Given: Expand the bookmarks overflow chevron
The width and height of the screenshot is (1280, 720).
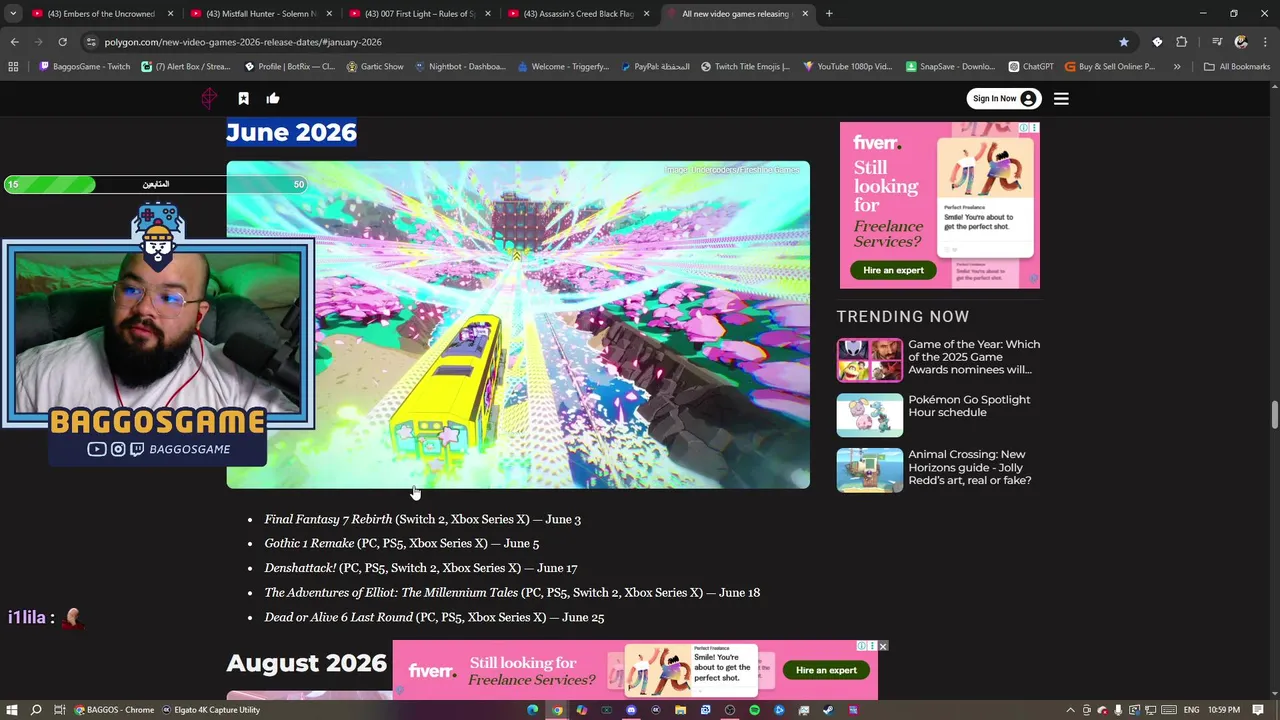Looking at the screenshot, I should (1177, 67).
